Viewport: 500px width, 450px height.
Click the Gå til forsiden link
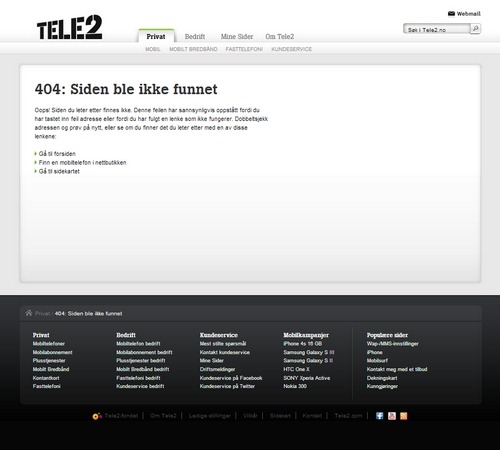[x=57, y=154]
